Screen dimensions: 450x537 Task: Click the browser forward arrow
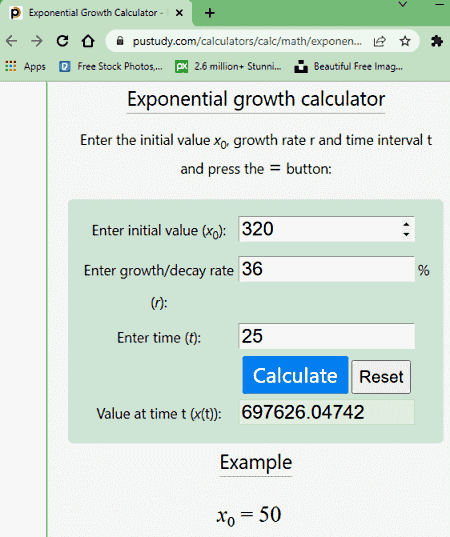tap(37, 41)
